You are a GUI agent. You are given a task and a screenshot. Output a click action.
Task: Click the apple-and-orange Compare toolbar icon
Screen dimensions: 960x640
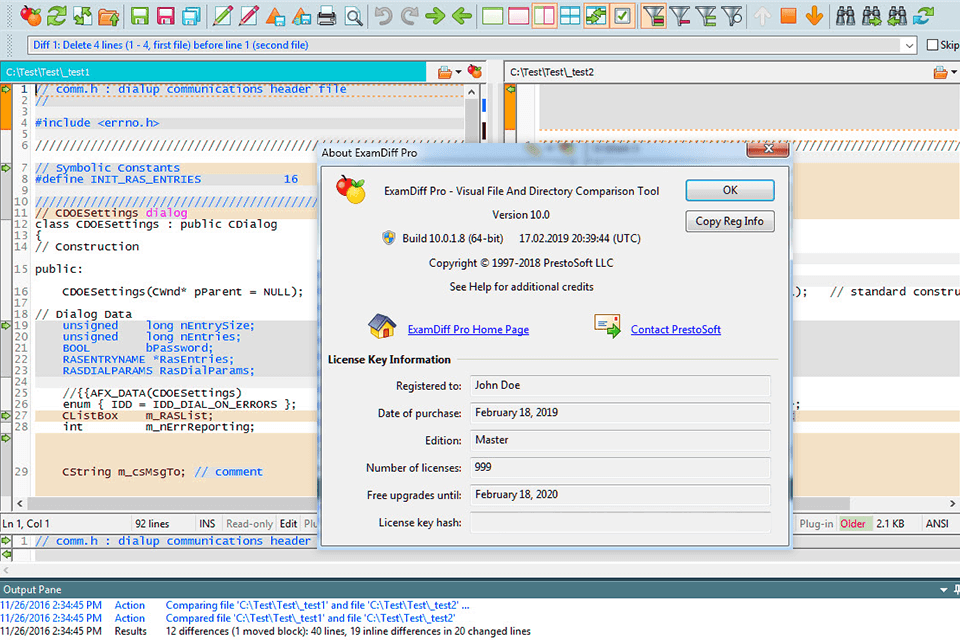(31, 16)
